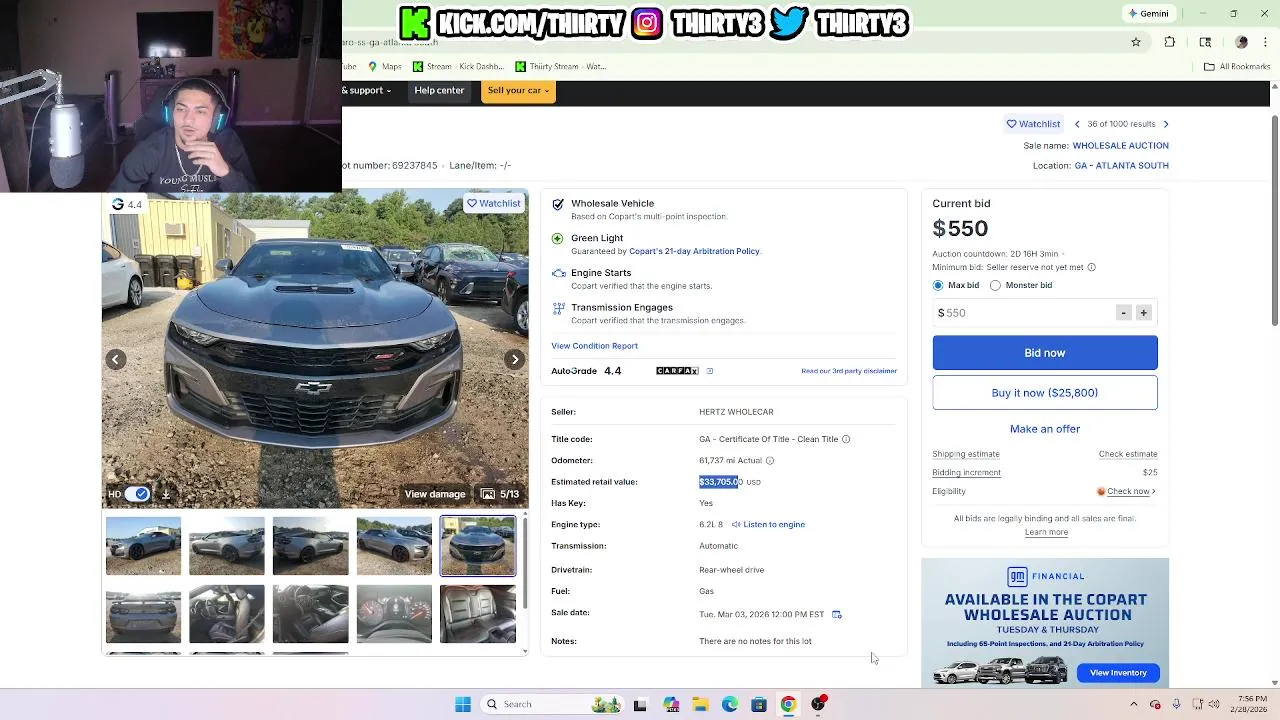
Task: Click the View damage button
Action: (x=435, y=494)
